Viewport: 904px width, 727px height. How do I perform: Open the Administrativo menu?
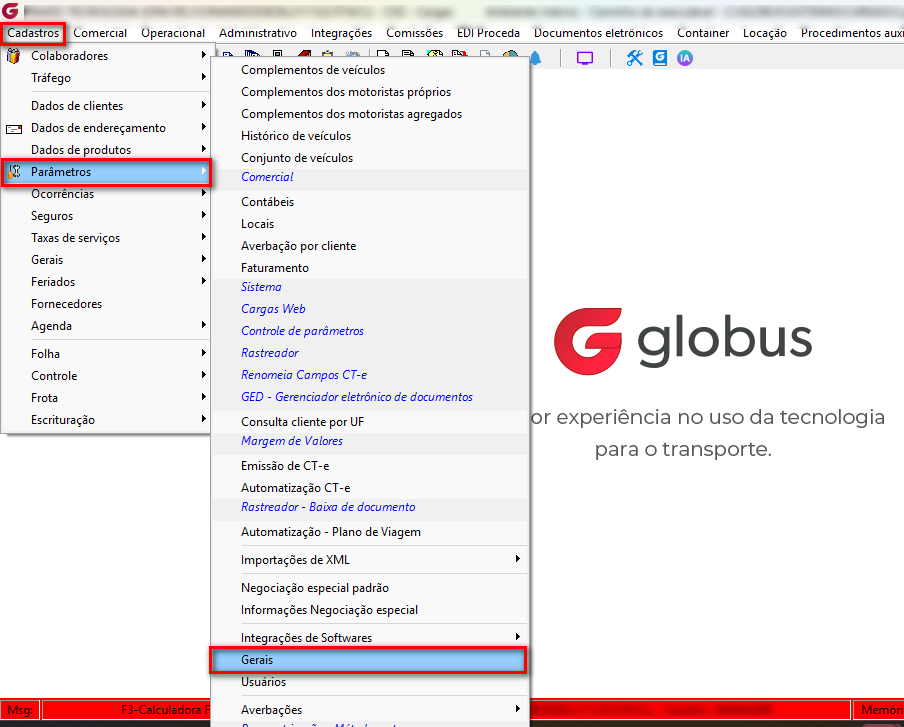[258, 33]
